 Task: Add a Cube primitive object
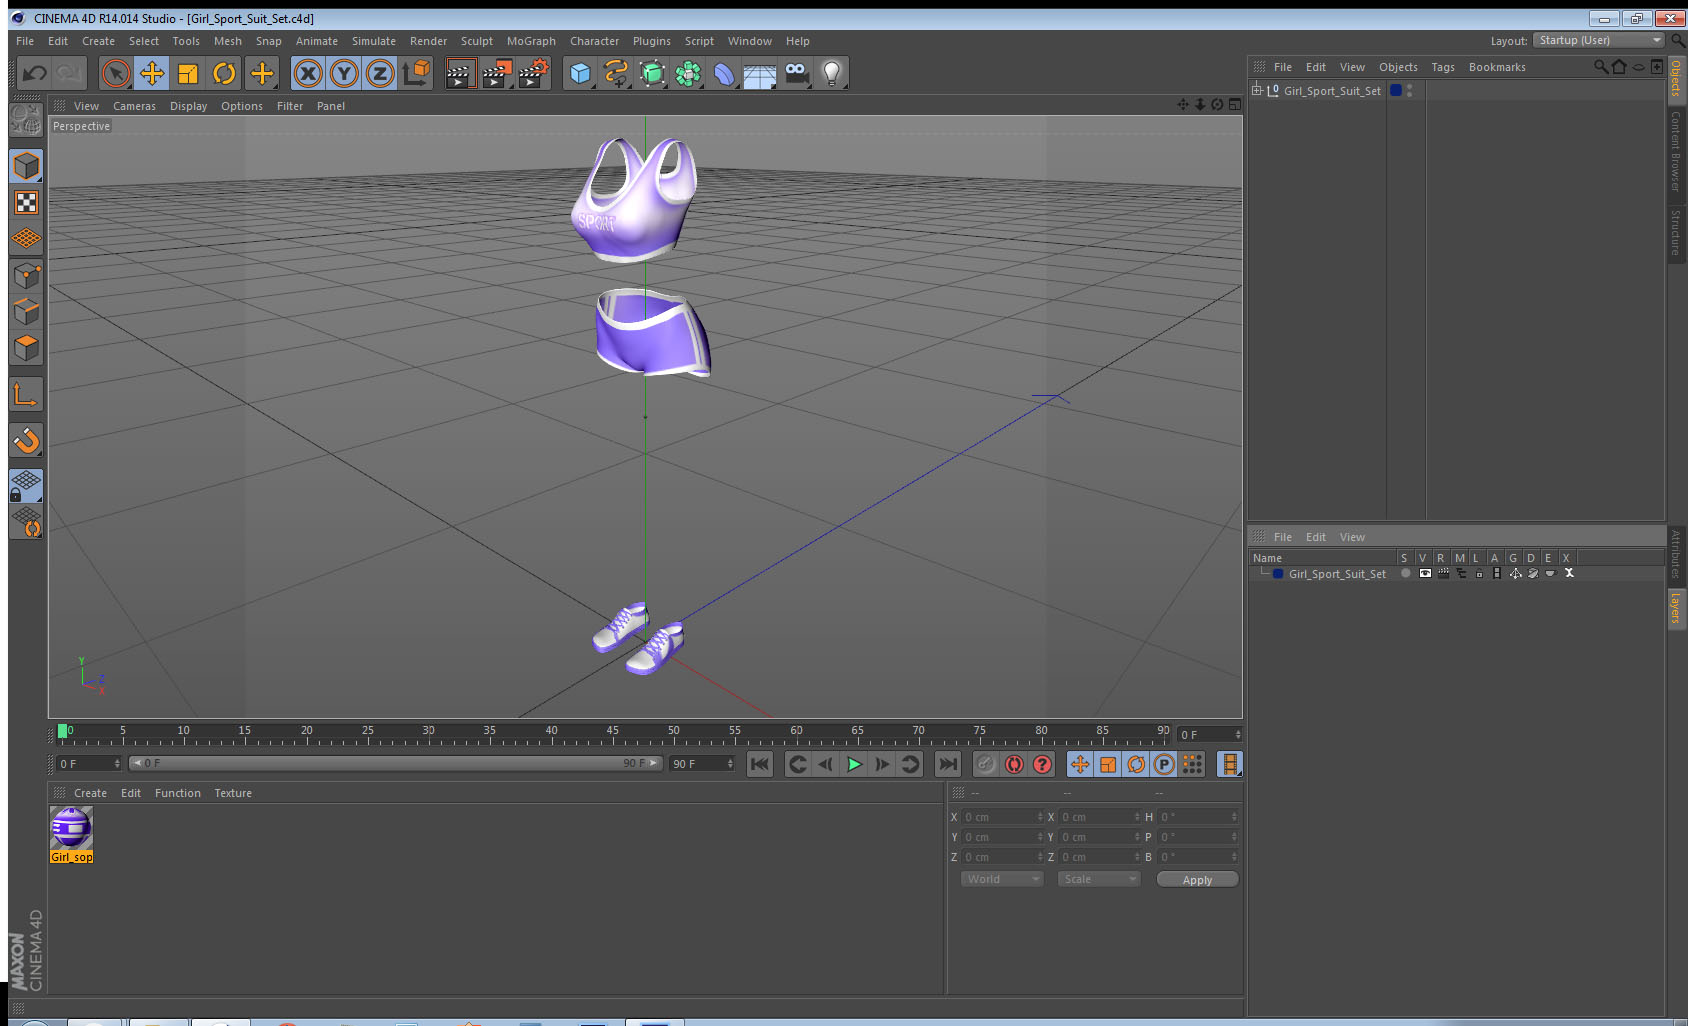[x=580, y=73]
